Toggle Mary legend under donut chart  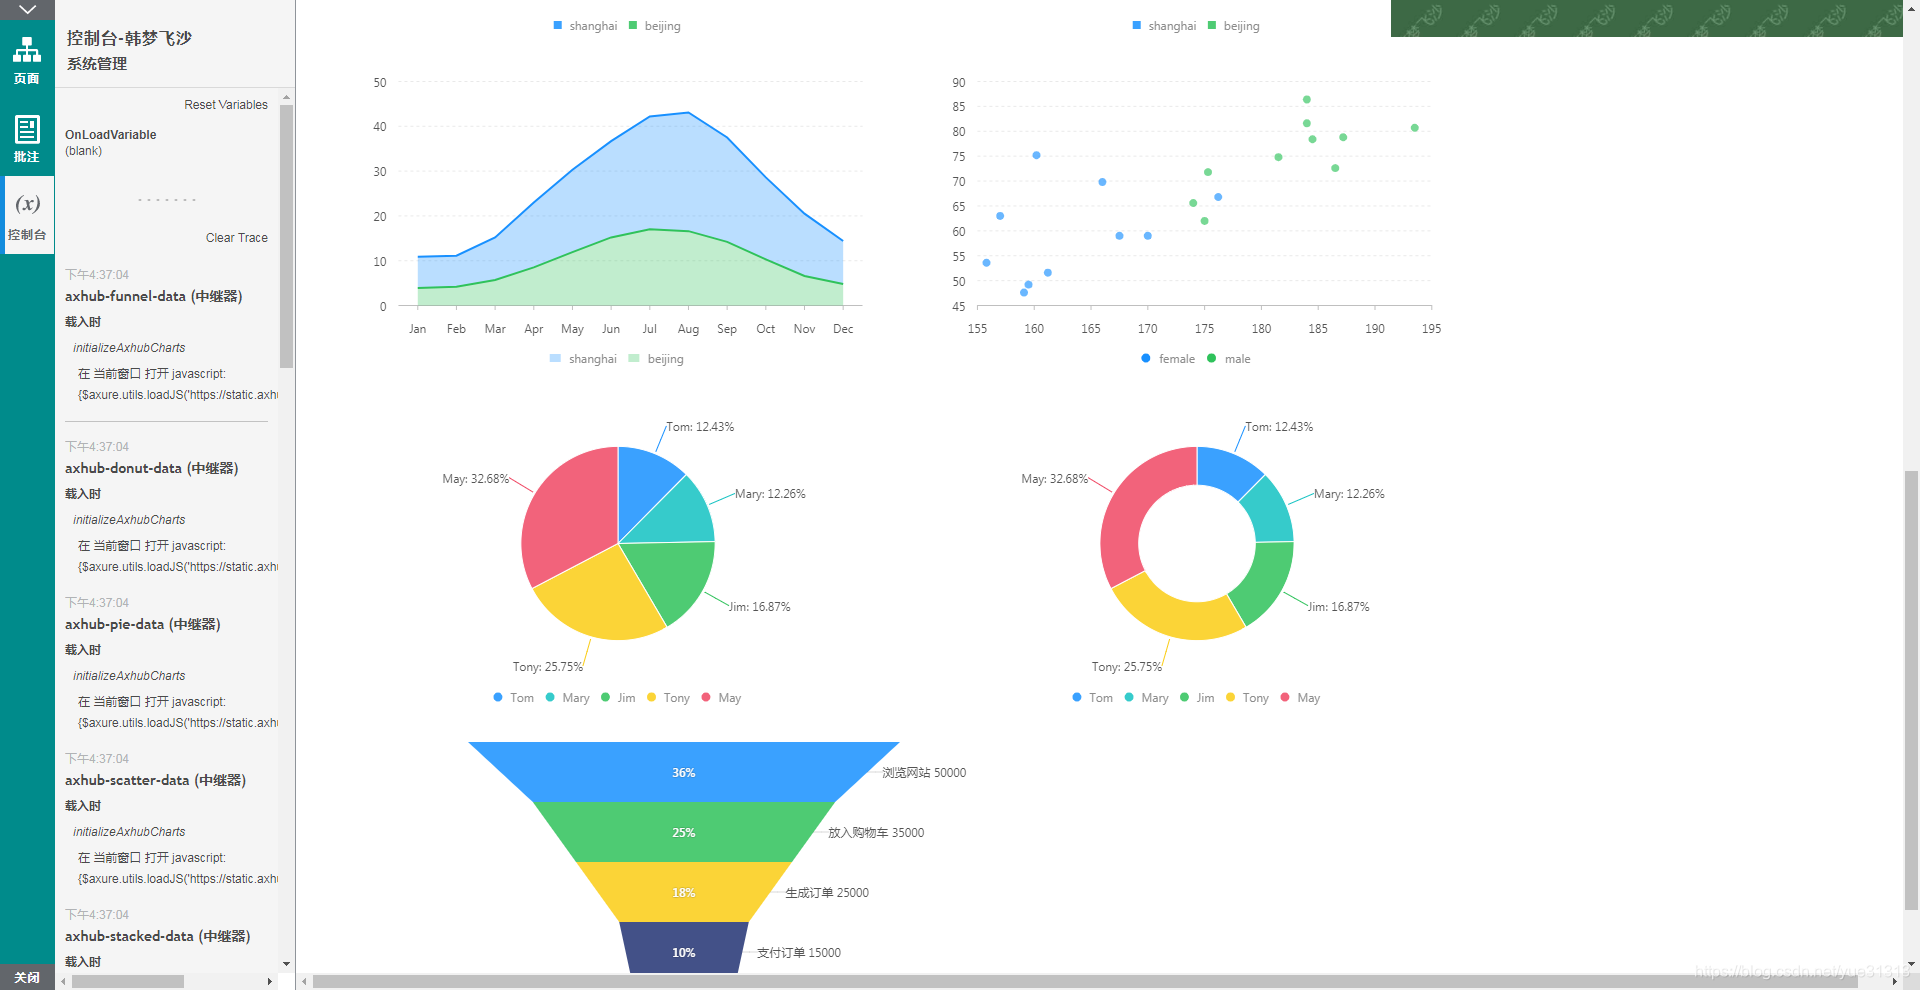tap(1146, 698)
